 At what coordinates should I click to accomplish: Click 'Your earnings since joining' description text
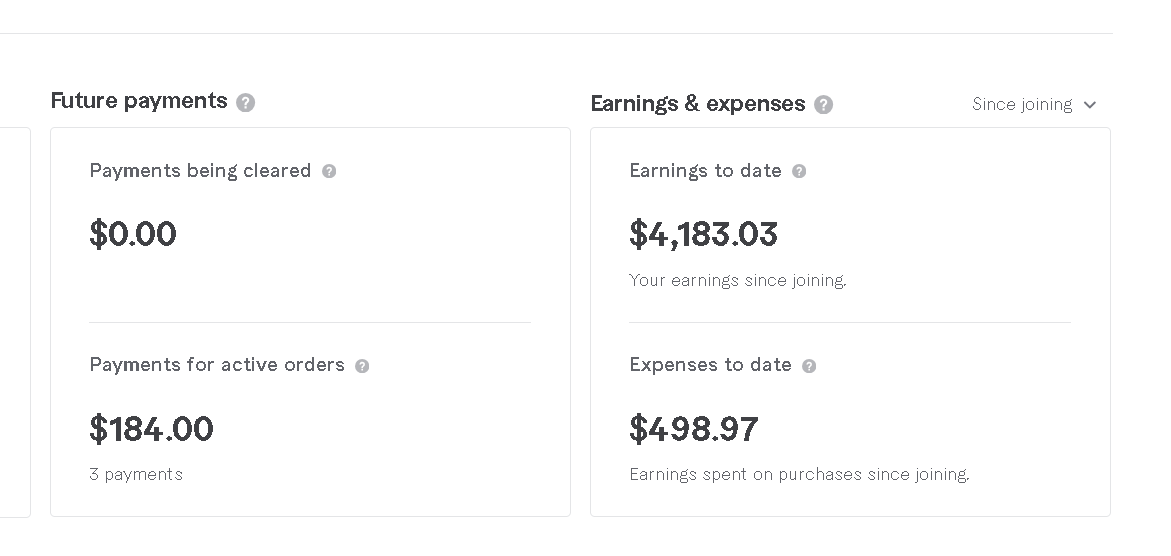click(x=737, y=280)
